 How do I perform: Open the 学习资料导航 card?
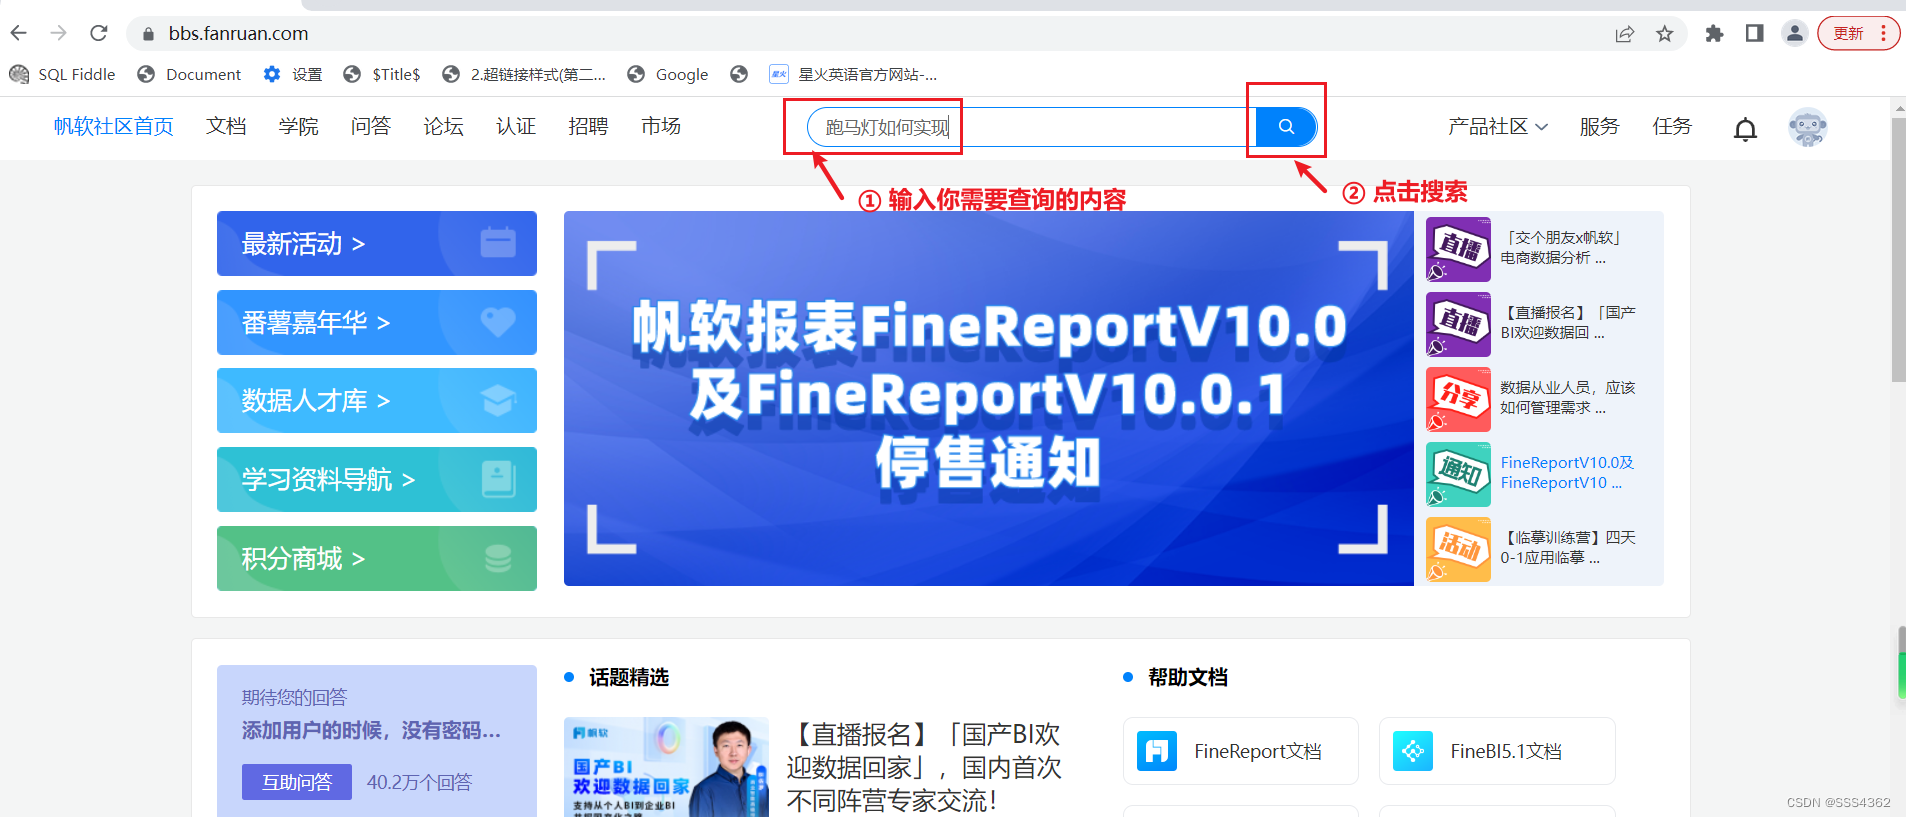point(377,479)
